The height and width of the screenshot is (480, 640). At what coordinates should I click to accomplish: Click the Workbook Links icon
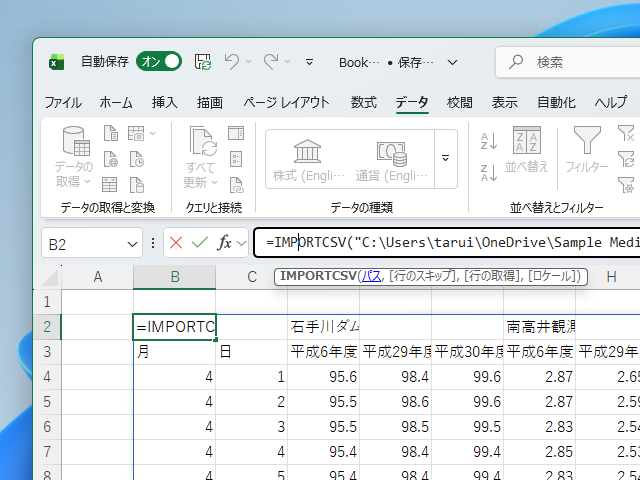236,185
